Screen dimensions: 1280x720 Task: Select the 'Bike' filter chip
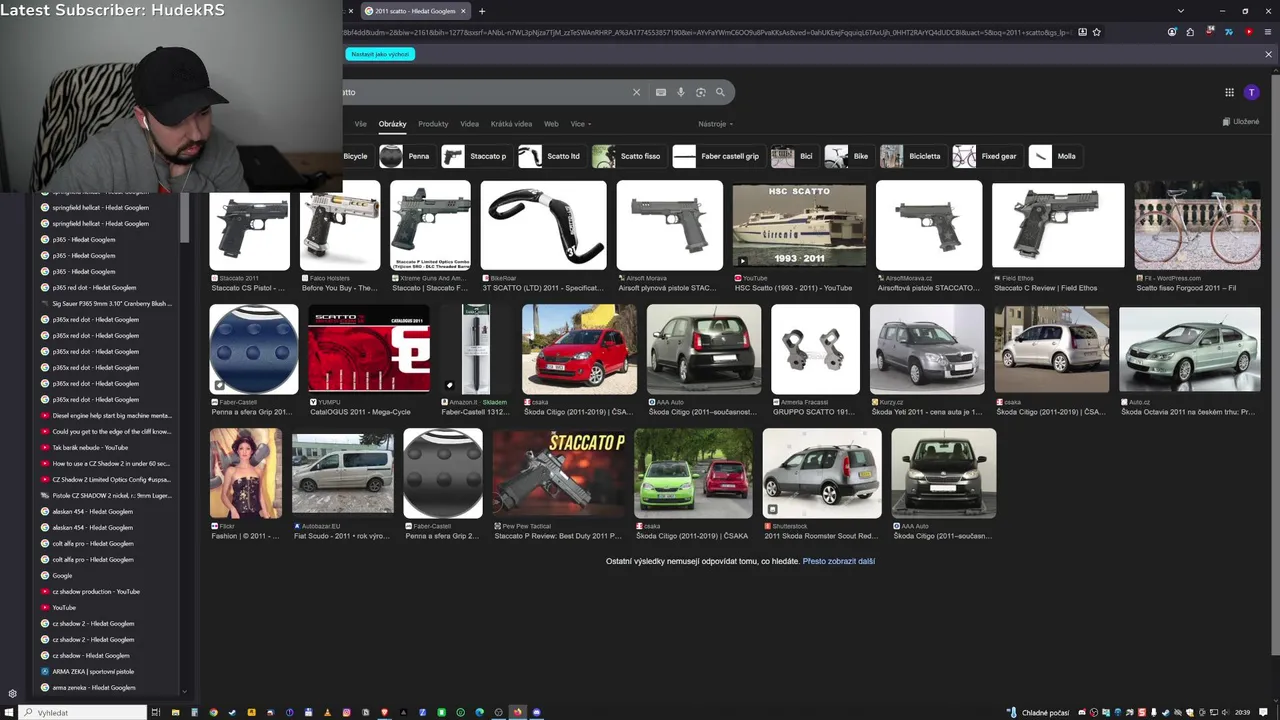848,156
